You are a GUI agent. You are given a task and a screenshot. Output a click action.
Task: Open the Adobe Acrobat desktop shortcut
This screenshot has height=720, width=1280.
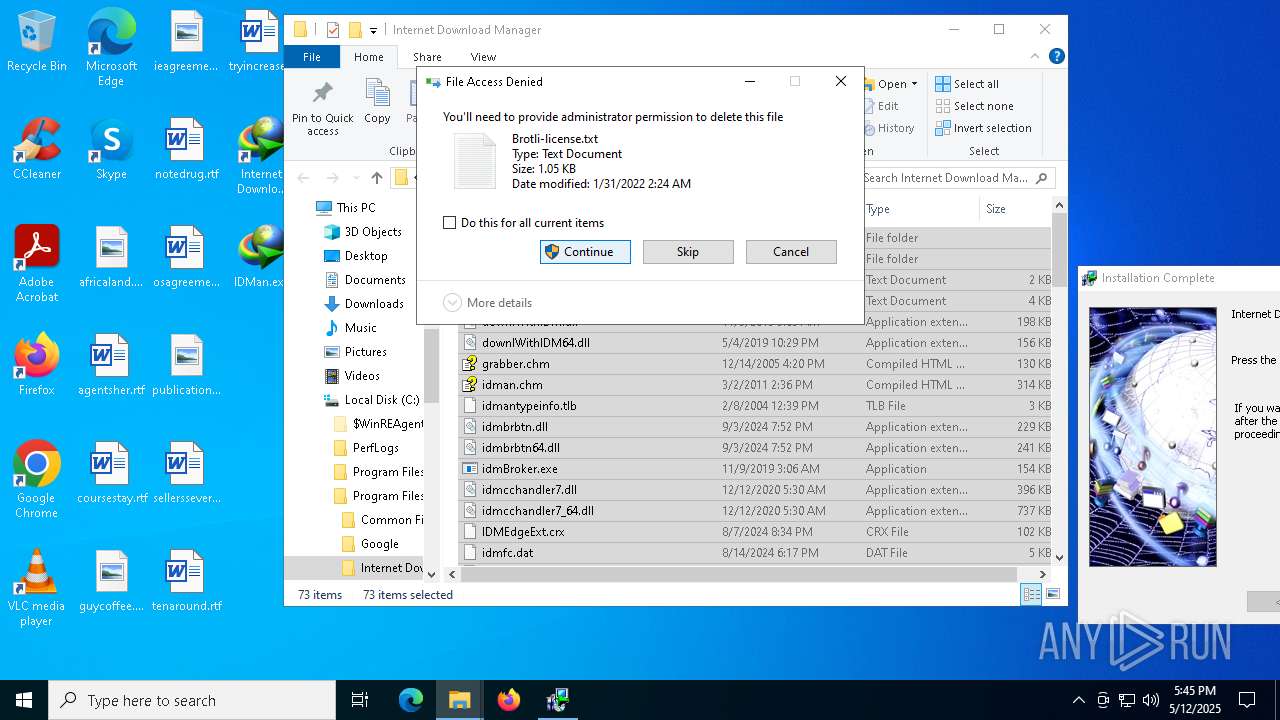(37, 264)
